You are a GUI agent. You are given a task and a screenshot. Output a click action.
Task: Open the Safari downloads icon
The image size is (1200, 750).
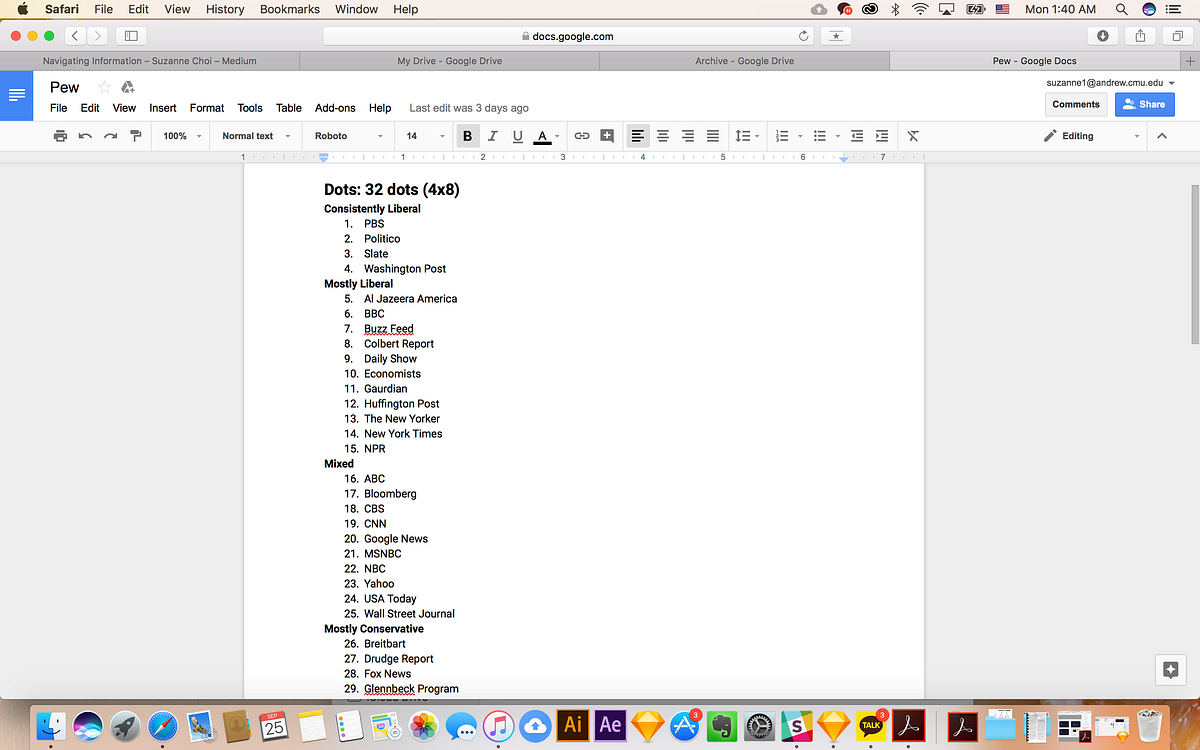[x=1103, y=36]
